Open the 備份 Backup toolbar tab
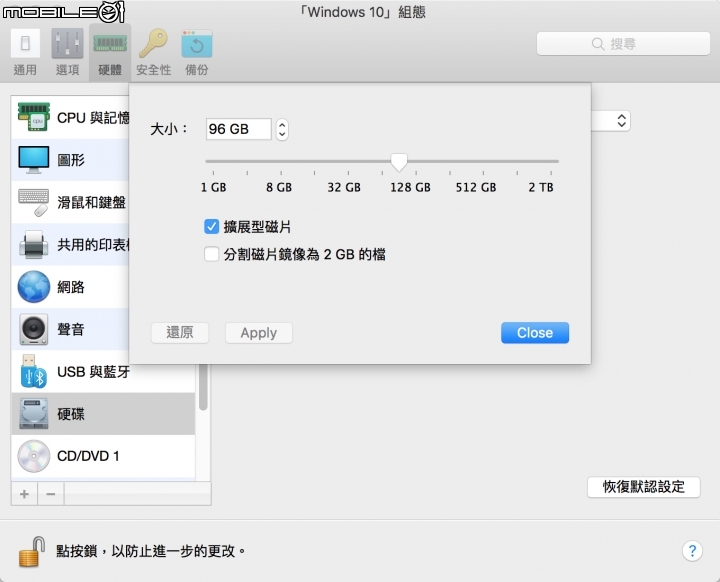This screenshot has width=720, height=582. (197, 52)
